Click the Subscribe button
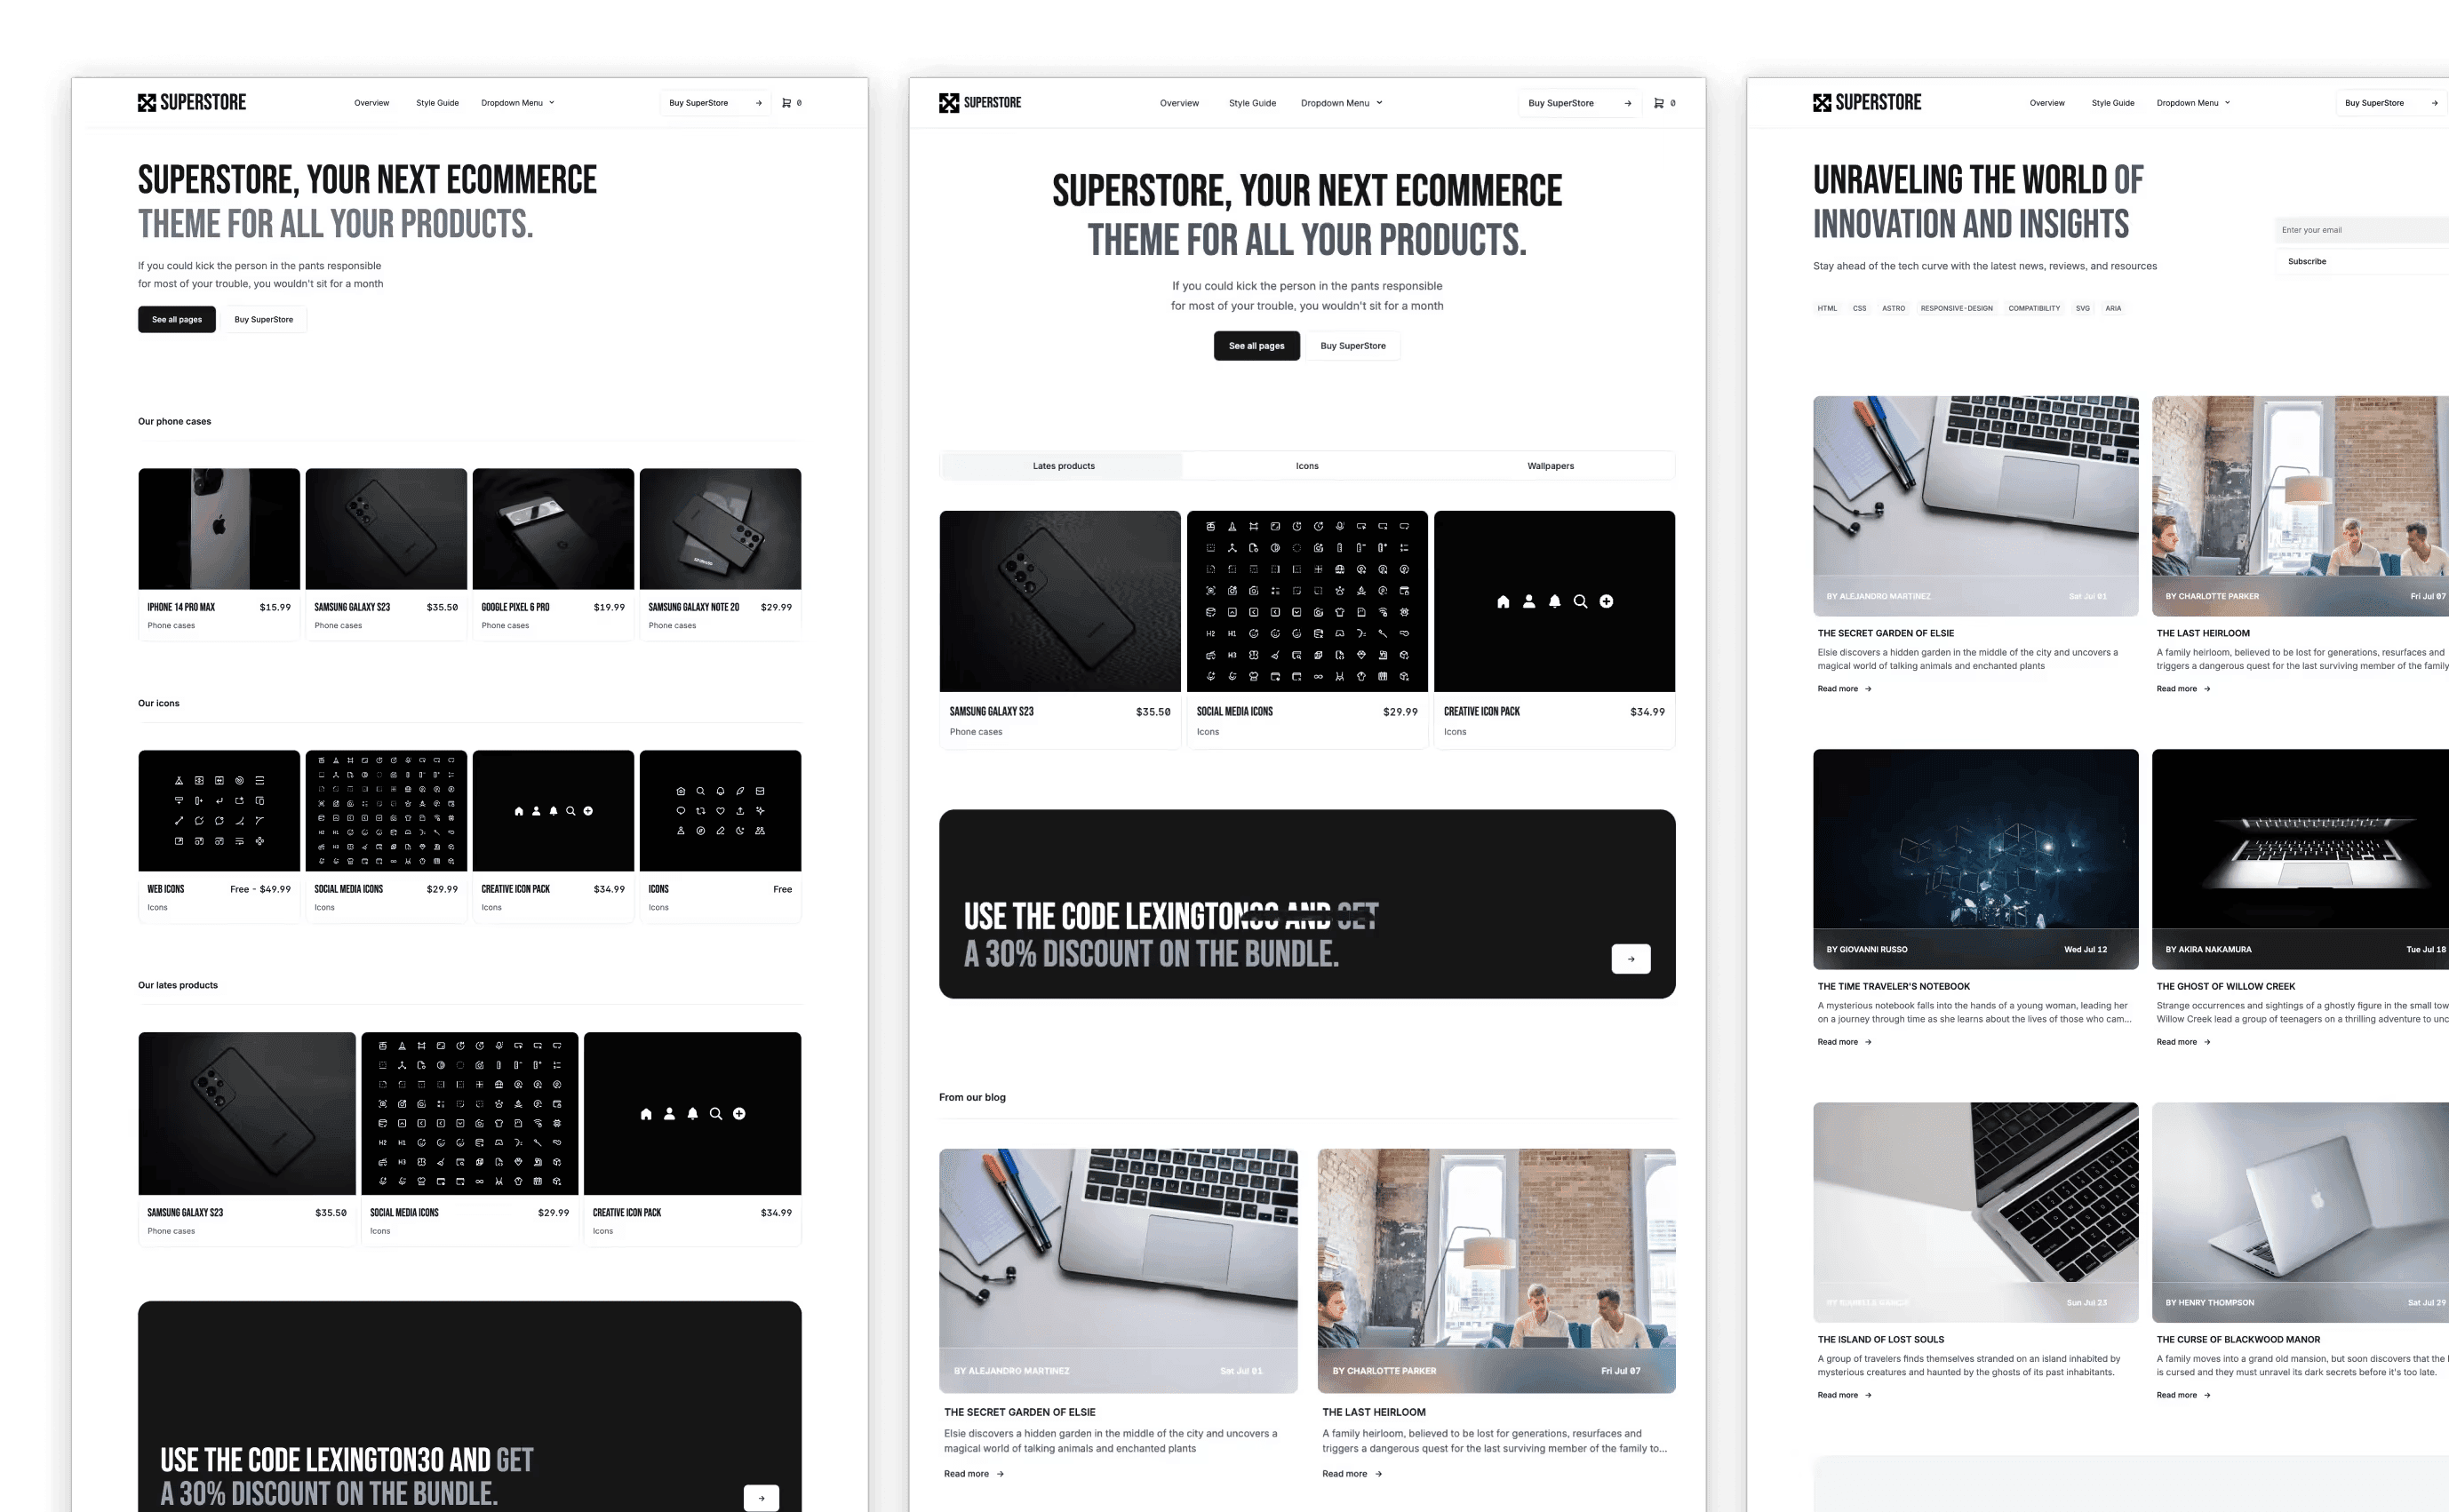Image resolution: width=2449 pixels, height=1512 pixels. click(2307, 261)
